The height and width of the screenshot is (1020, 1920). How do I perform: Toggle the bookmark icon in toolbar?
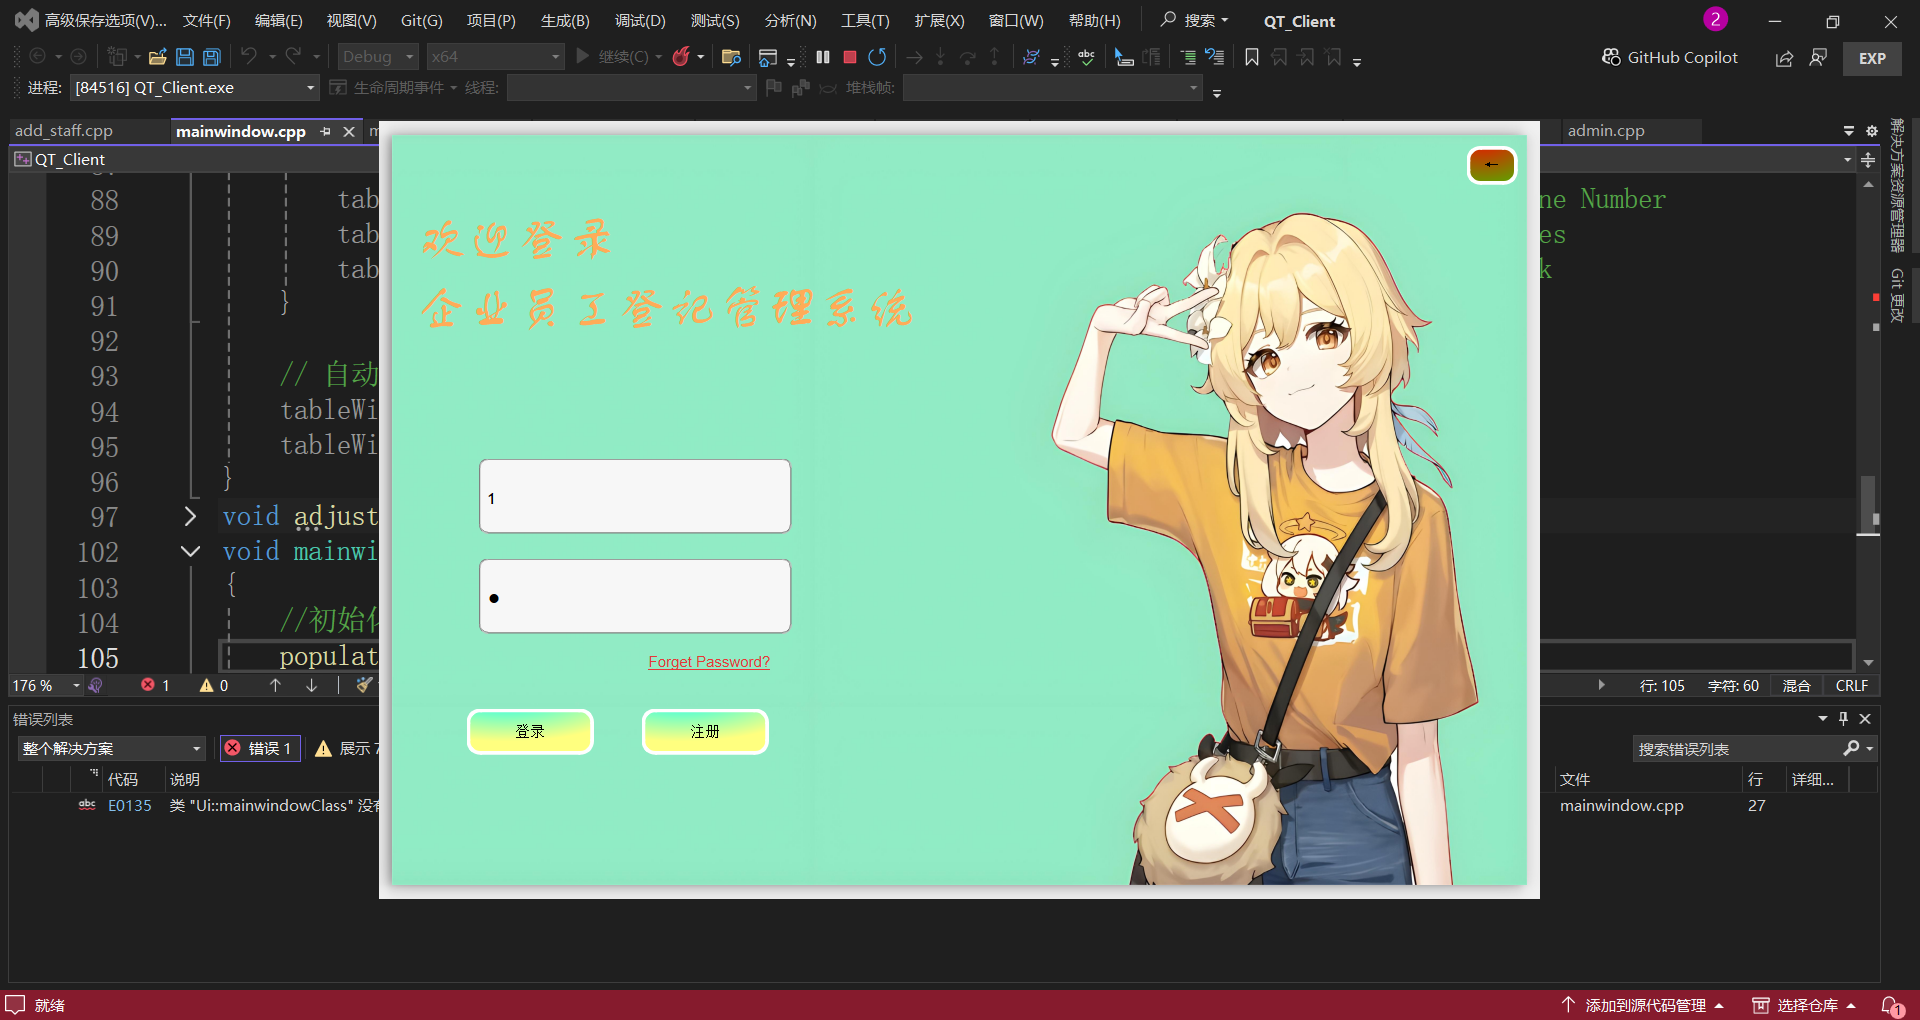point(1251,57)
